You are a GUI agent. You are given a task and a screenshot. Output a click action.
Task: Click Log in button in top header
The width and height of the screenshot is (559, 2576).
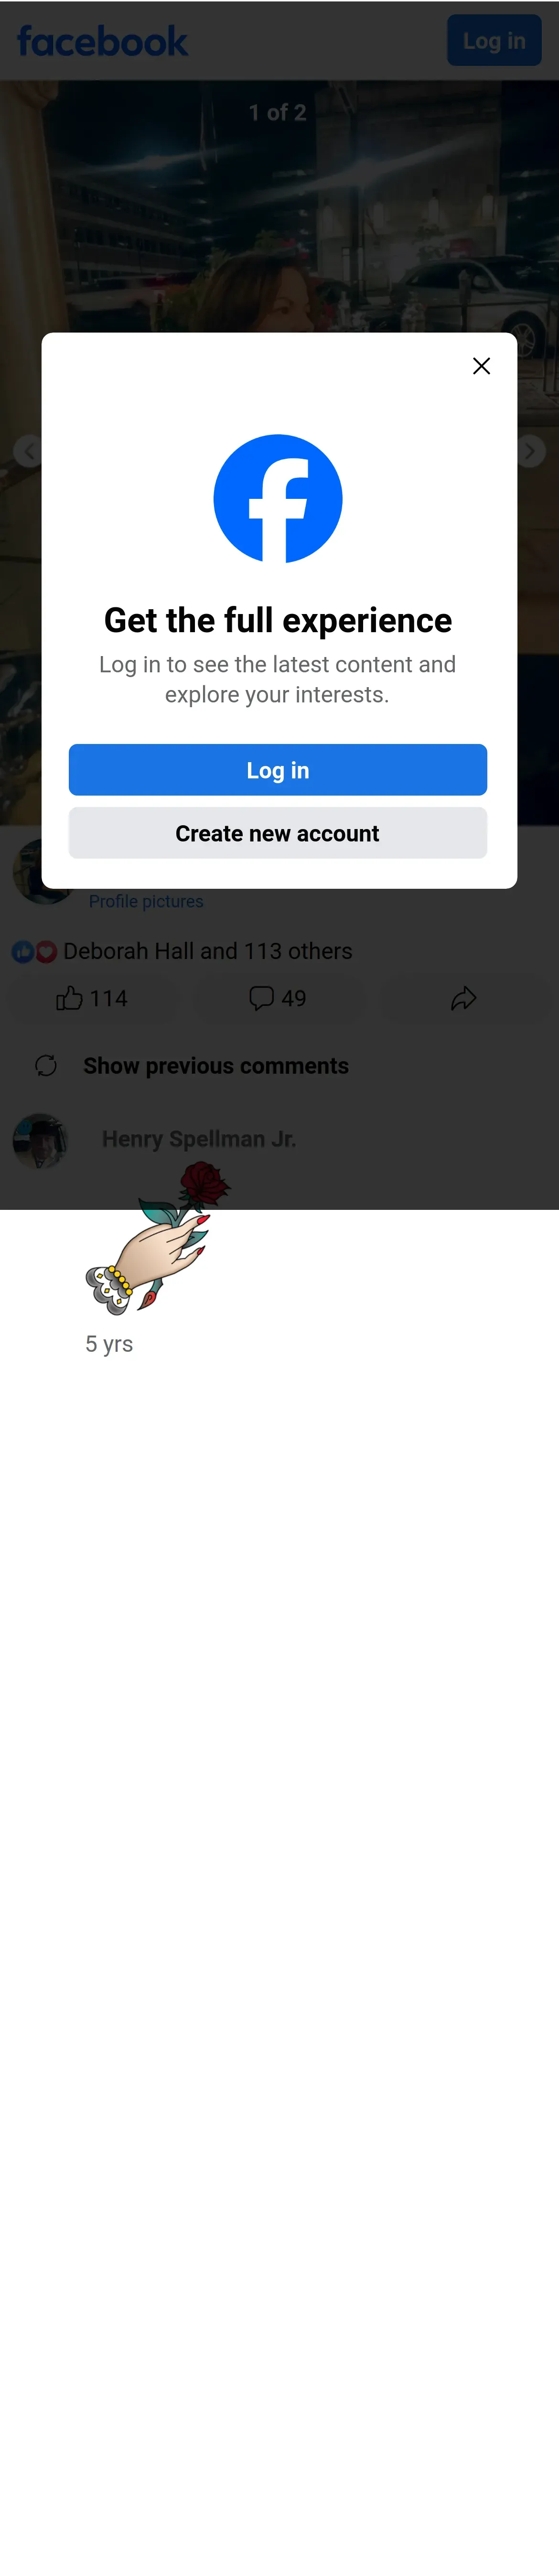tap(494, 41)
